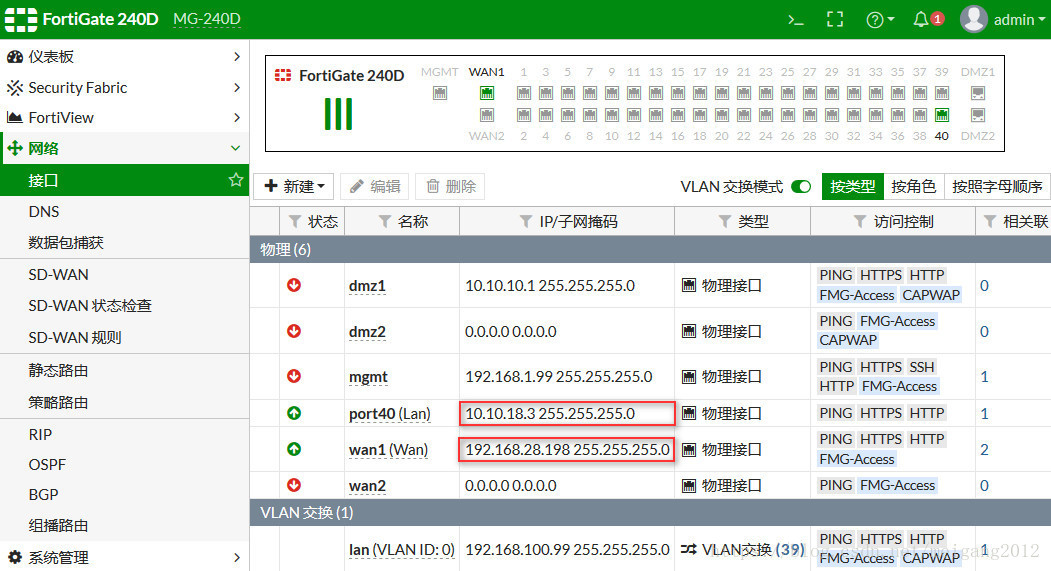Click wan2 down status icon
The height and width of the screenshot is (571, 1051).
[294, 485]
